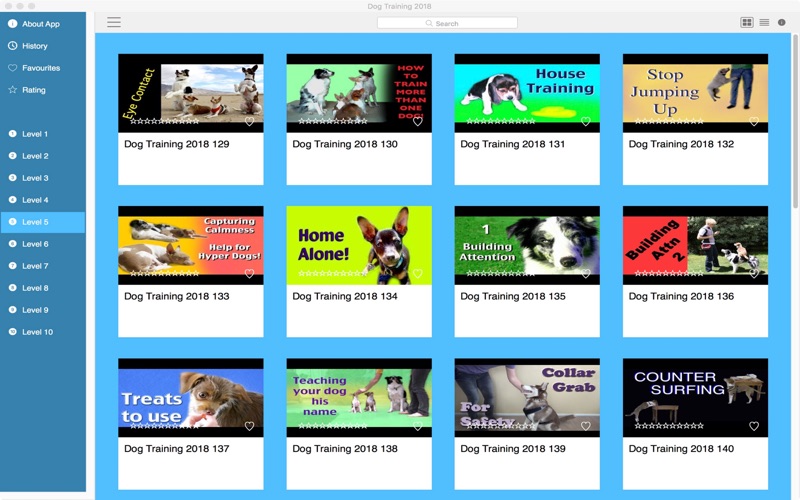Switch to list view layout
Image resolution: width=800 pixels, height=500 pixels.
point(764,22)
